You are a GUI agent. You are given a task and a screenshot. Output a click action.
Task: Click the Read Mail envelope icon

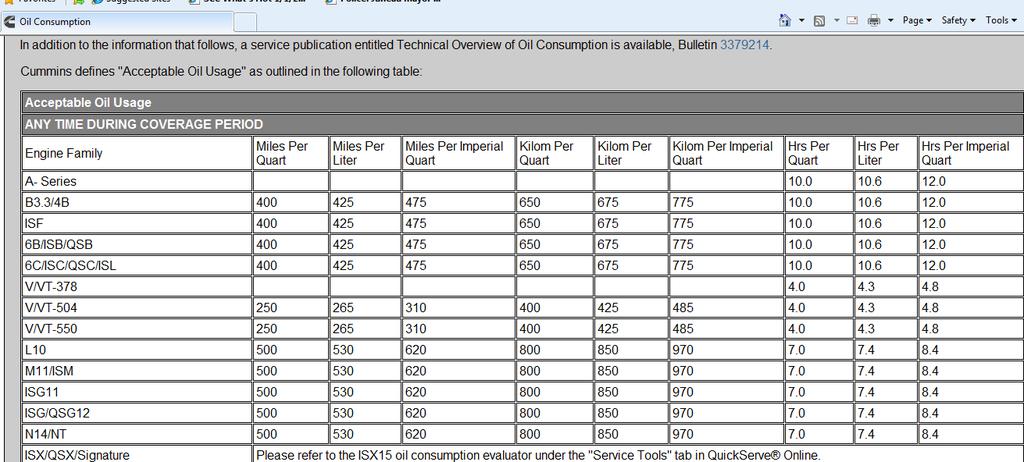[852, 20]
